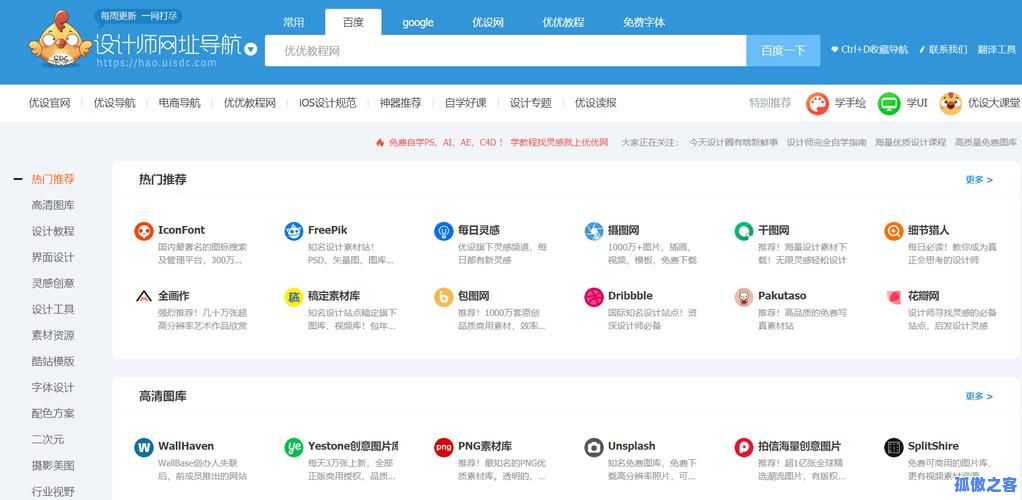Open 优设官网 in the nav bar
Screen dimensions: 1022x500
click(50, 103)
